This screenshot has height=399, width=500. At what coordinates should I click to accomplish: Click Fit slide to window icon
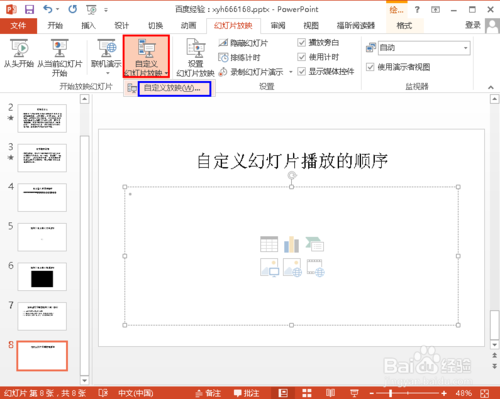[485, 393]
